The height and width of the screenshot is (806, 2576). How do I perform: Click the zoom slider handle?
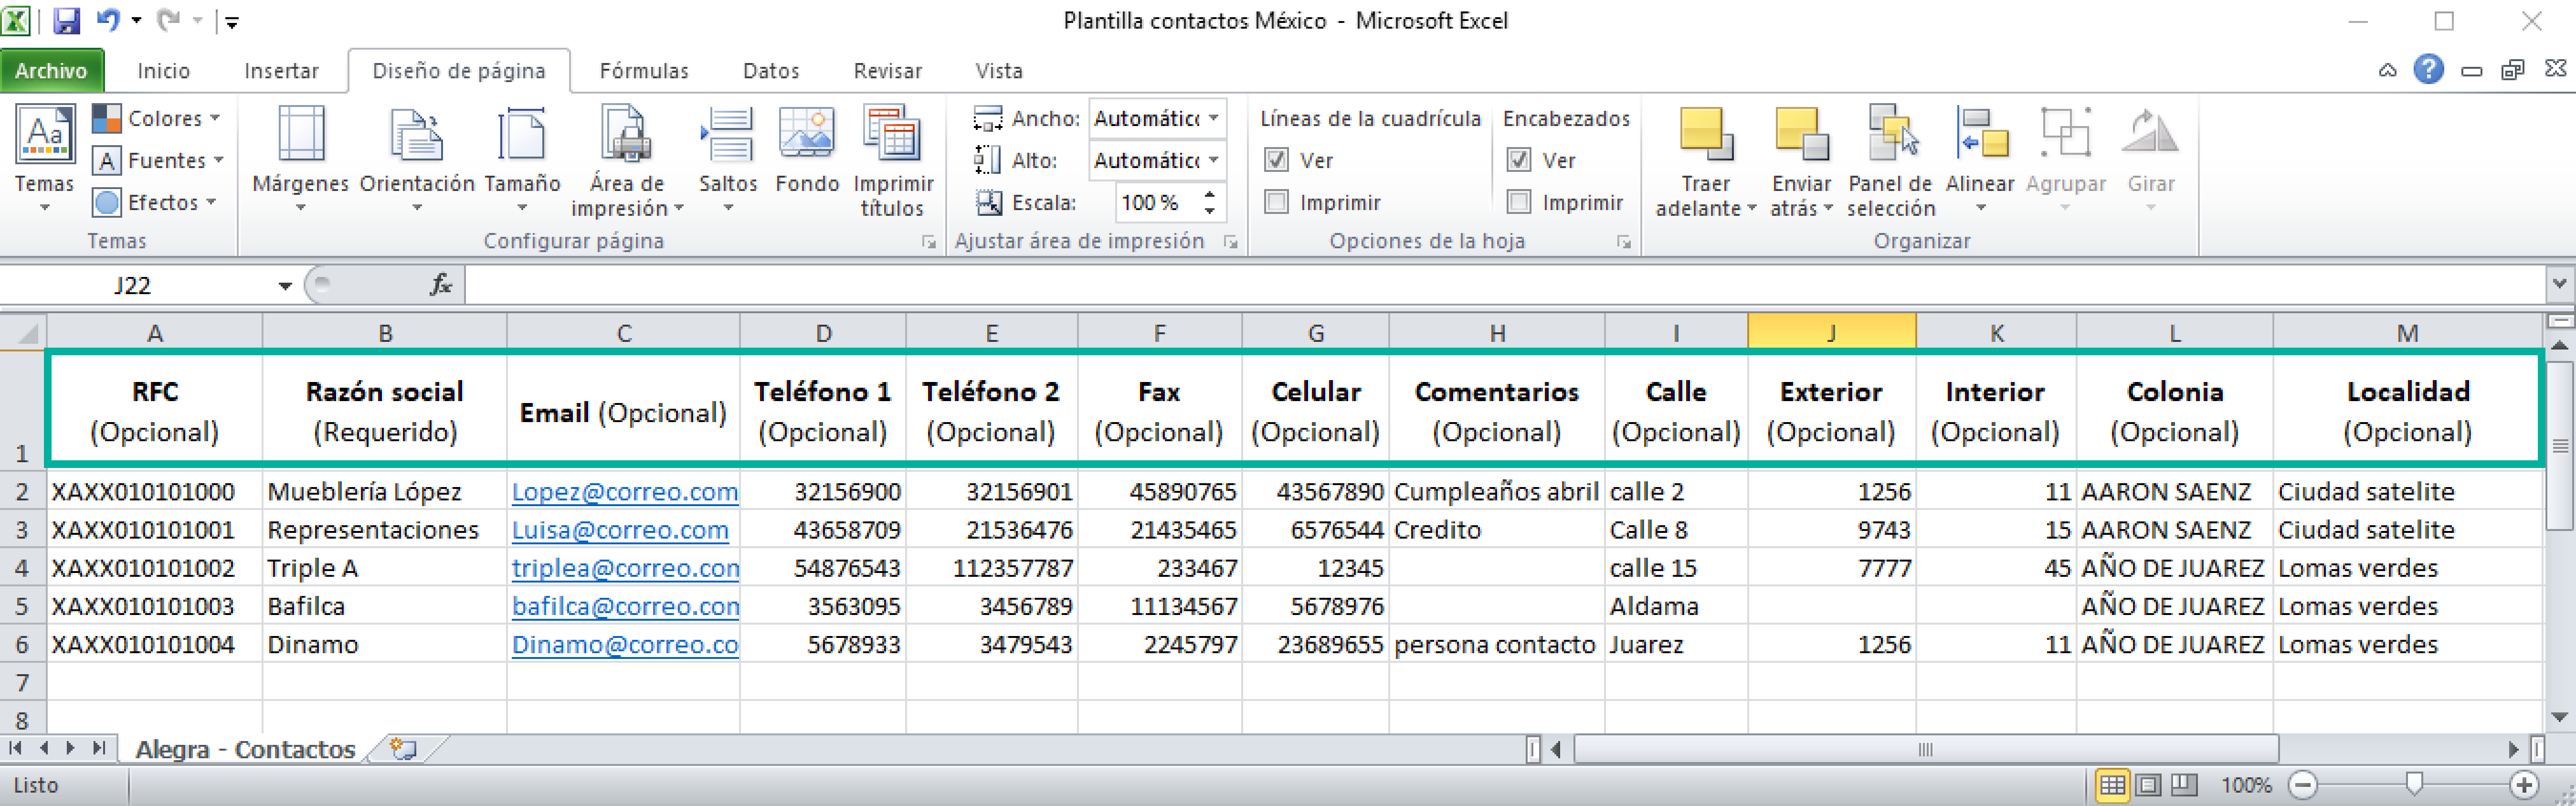tap(2414, 784)
